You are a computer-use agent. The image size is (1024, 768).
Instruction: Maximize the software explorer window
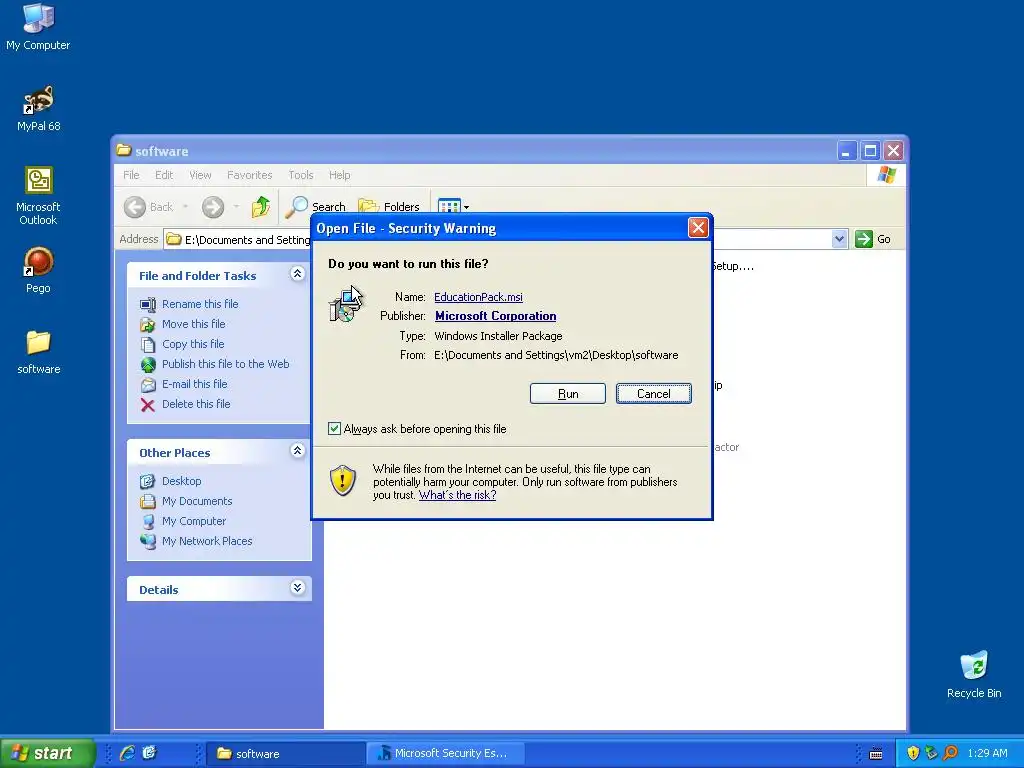tap(870, 152)
